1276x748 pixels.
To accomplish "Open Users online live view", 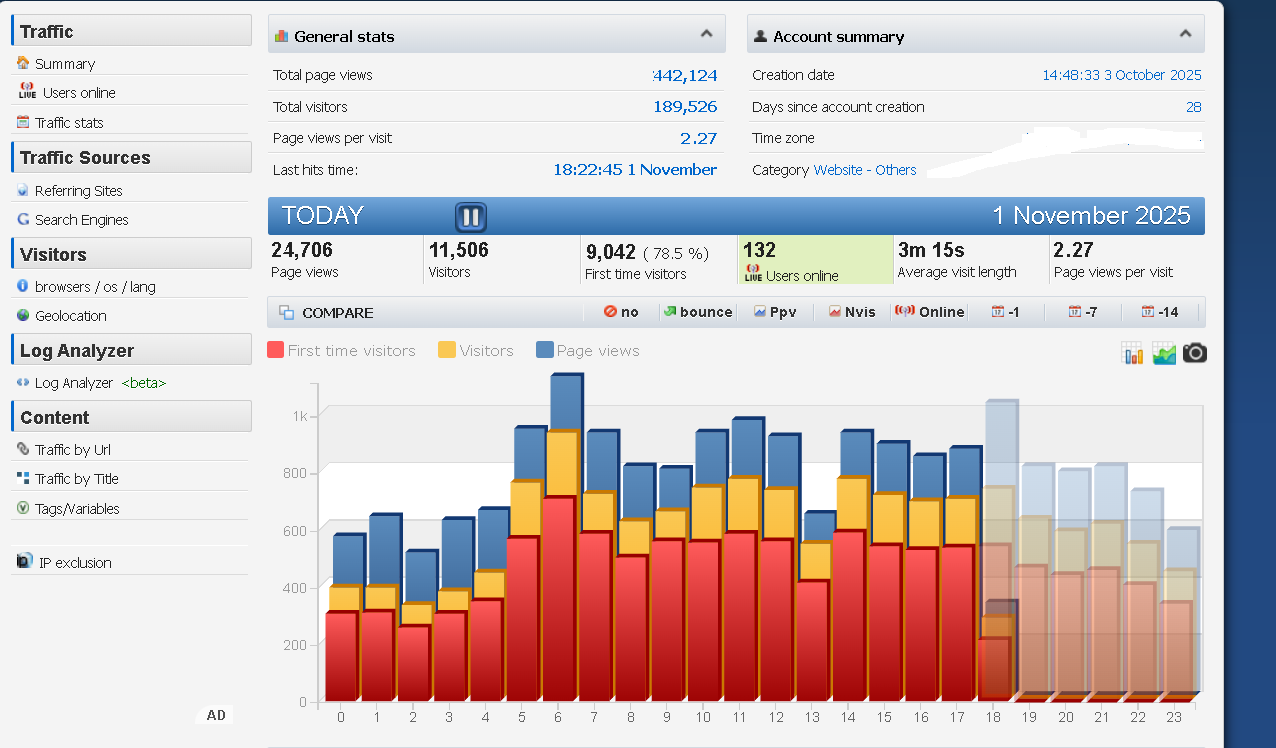I will pyautogui.click(x=78, y=93).
